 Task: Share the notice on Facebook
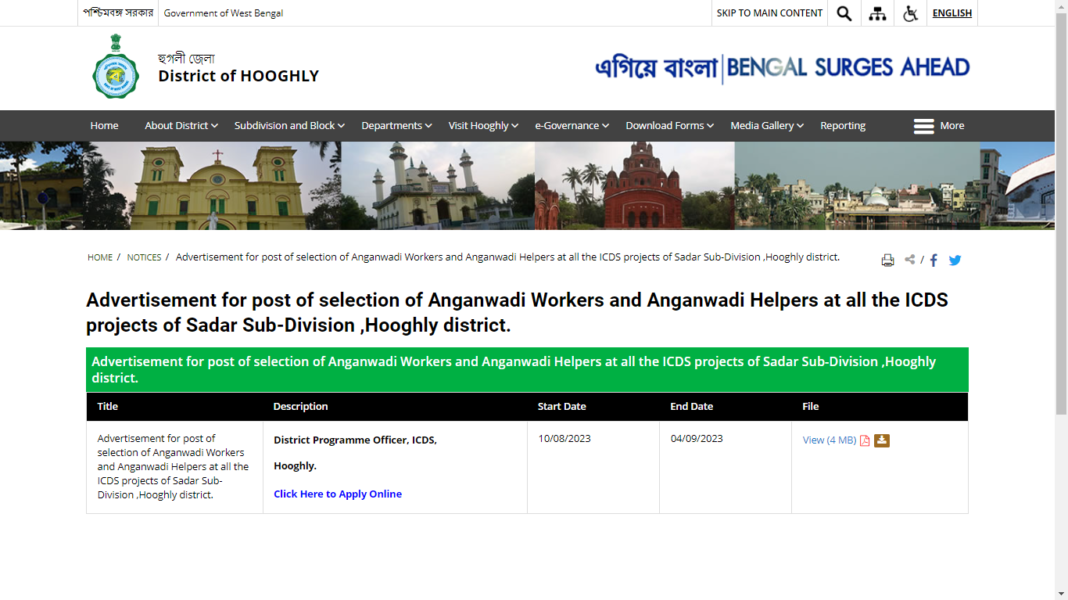point(933,260)
